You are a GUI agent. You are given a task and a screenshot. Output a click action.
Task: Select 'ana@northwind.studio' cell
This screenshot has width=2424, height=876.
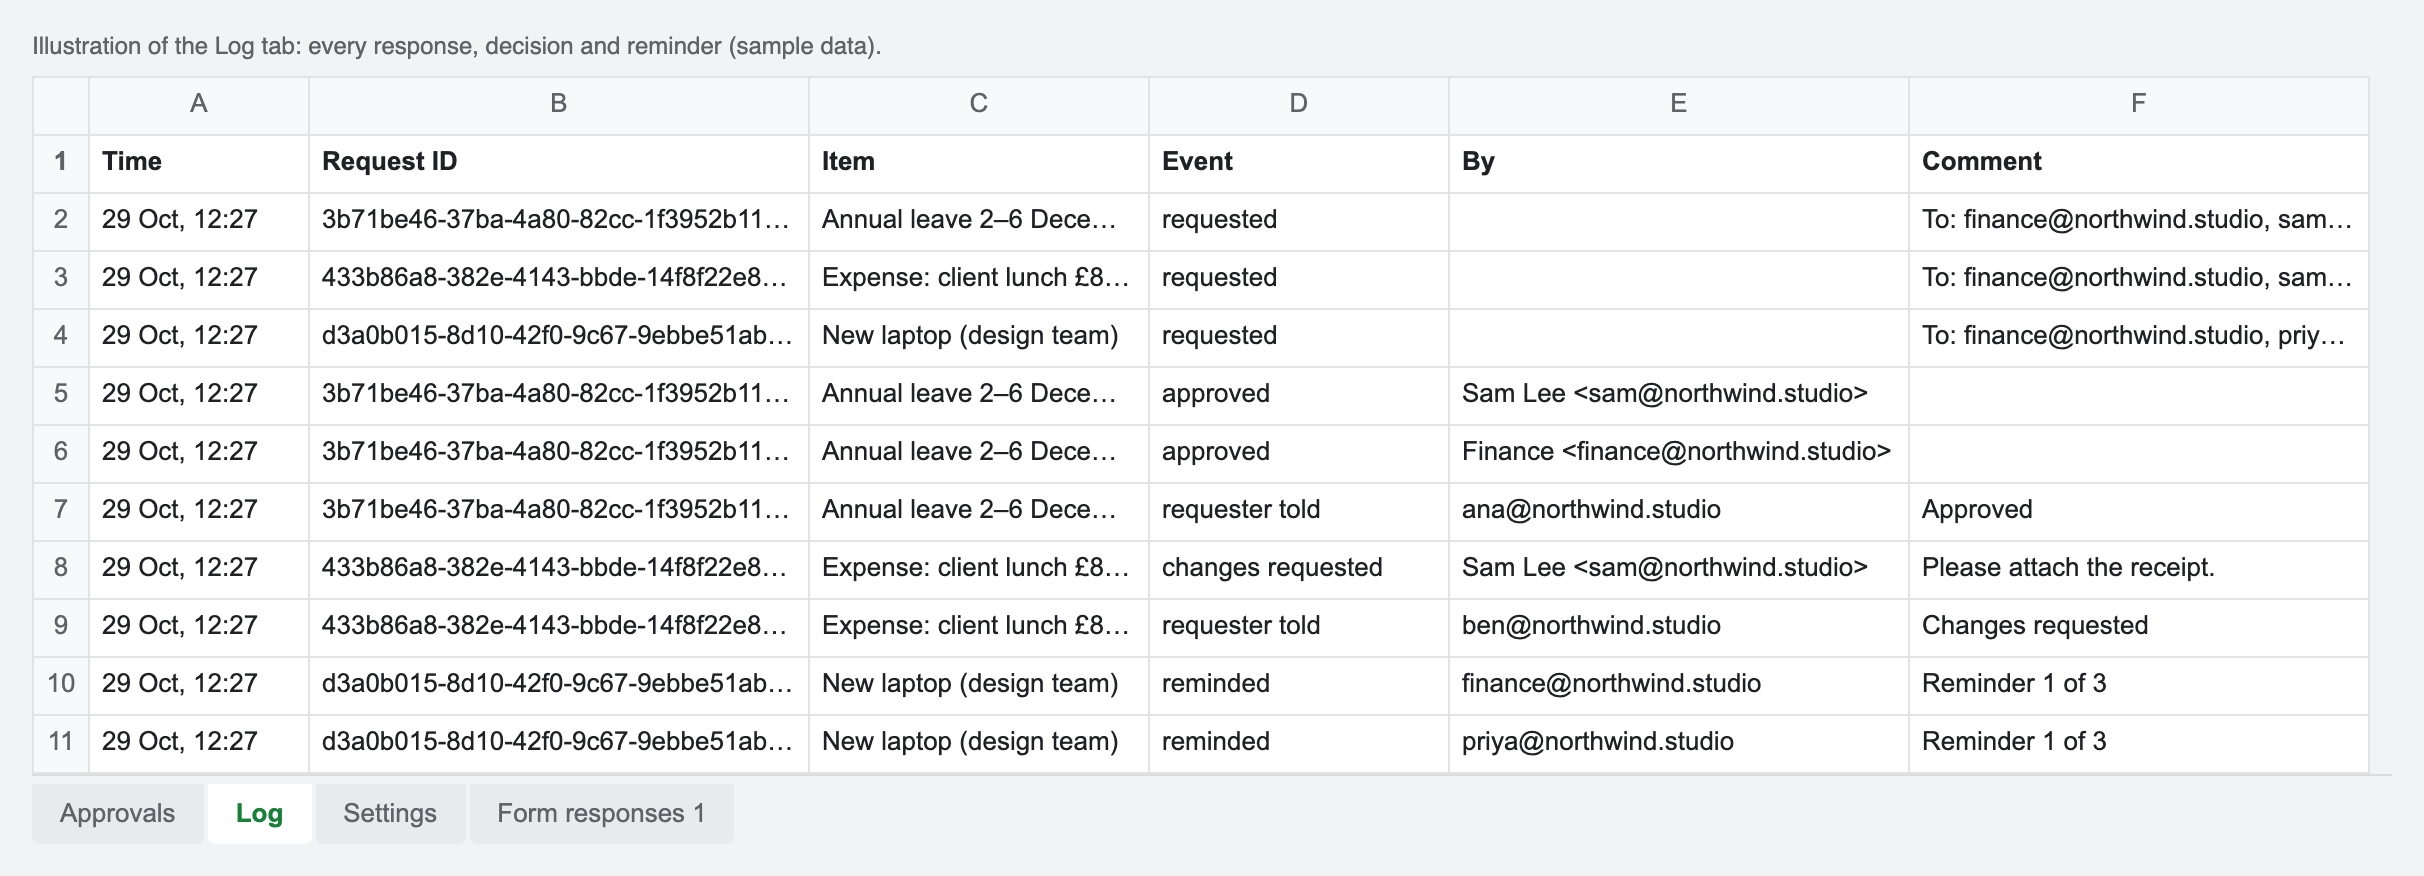tap(1679, 512)
